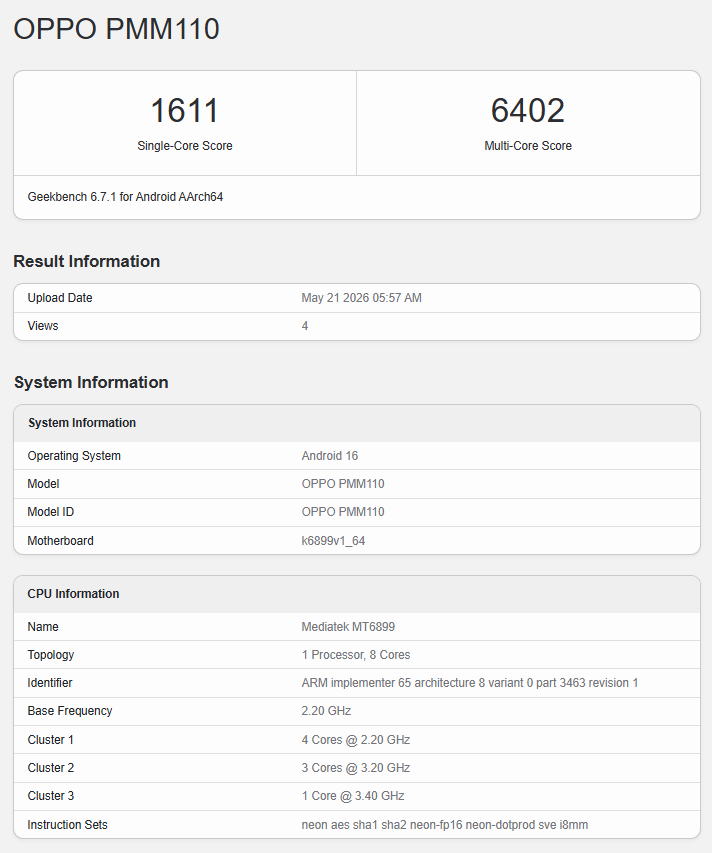This screenshot has width=712, height=853.
Task: Click the Identifier row label
Action: point(50,683)
